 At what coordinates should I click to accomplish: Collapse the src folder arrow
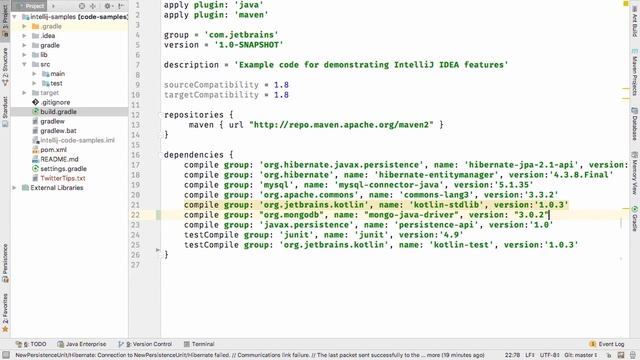tap(24, 64)
